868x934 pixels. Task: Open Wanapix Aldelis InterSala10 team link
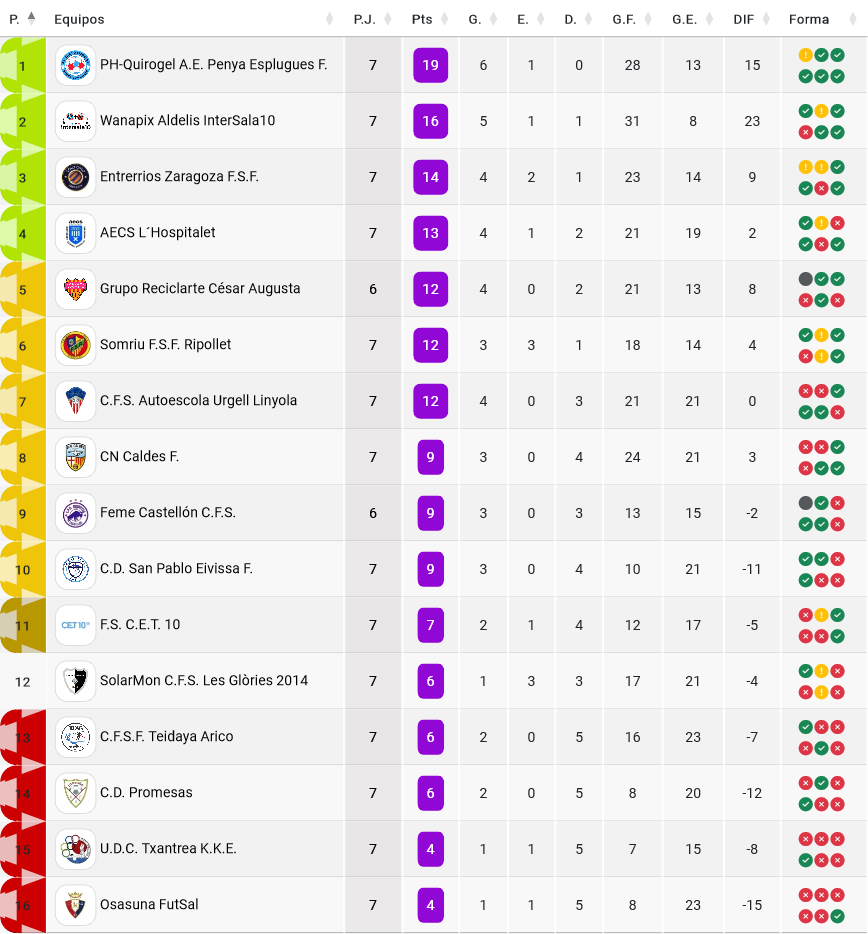pyautogui.click(x=188, y=120)
